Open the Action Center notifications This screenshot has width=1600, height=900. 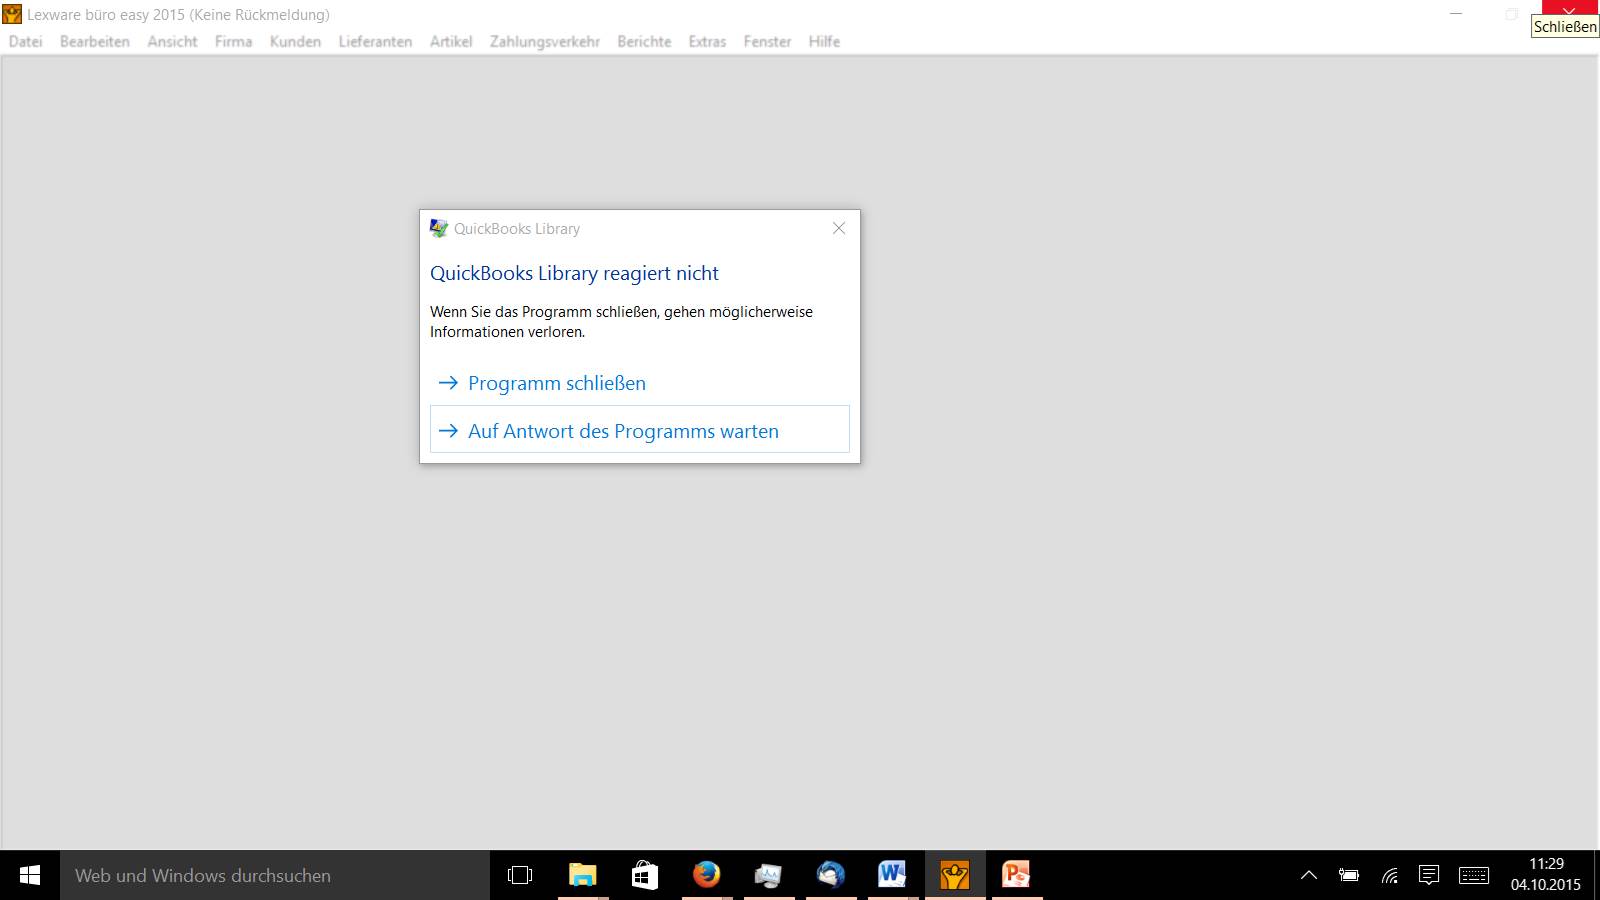pos(1429,875)
